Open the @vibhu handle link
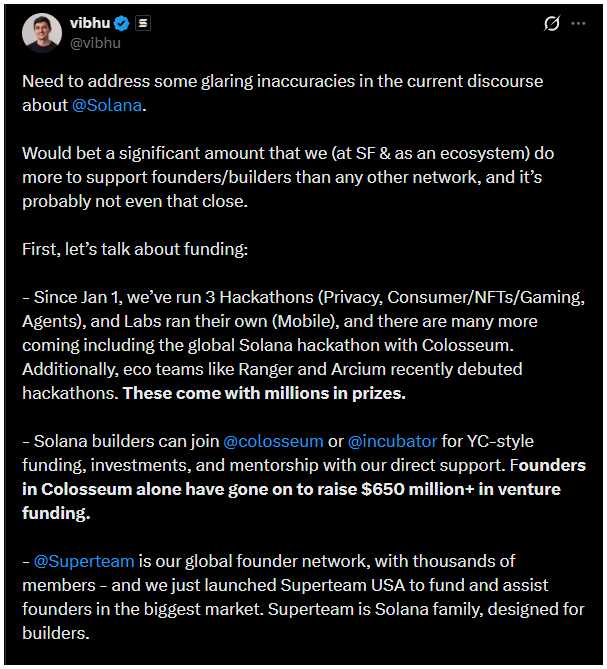Screen dimensions: 607x669 95,43
